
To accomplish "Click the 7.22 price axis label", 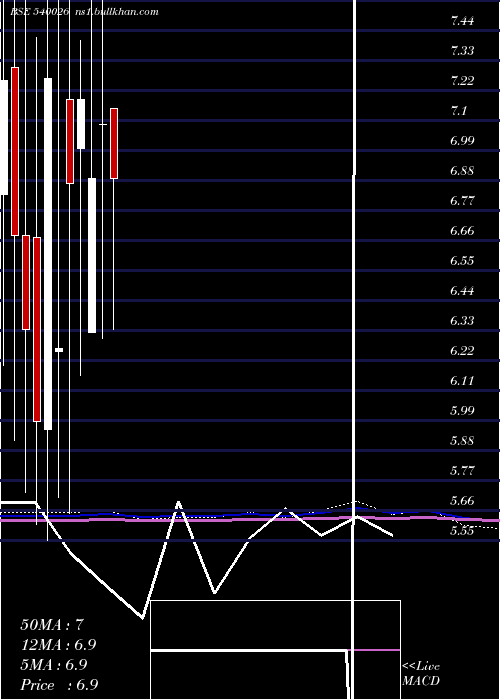I will coord(462,81).
